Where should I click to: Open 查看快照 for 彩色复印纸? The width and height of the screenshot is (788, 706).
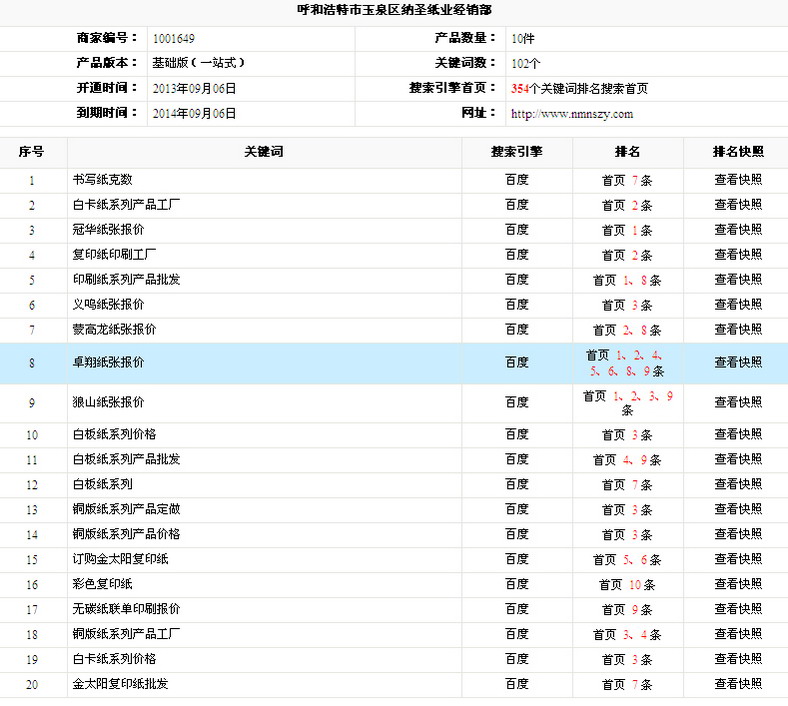pos(738,584)
